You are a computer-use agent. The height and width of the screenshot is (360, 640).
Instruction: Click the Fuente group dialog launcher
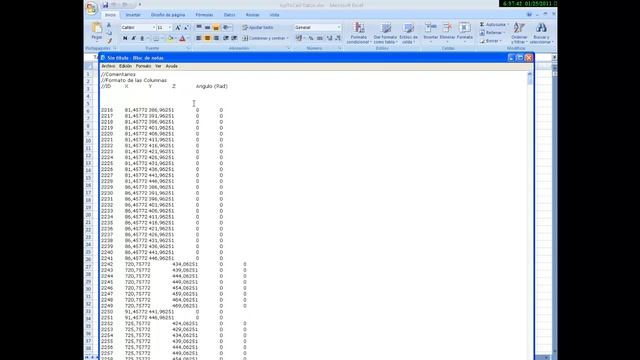[x=188, y=49]
